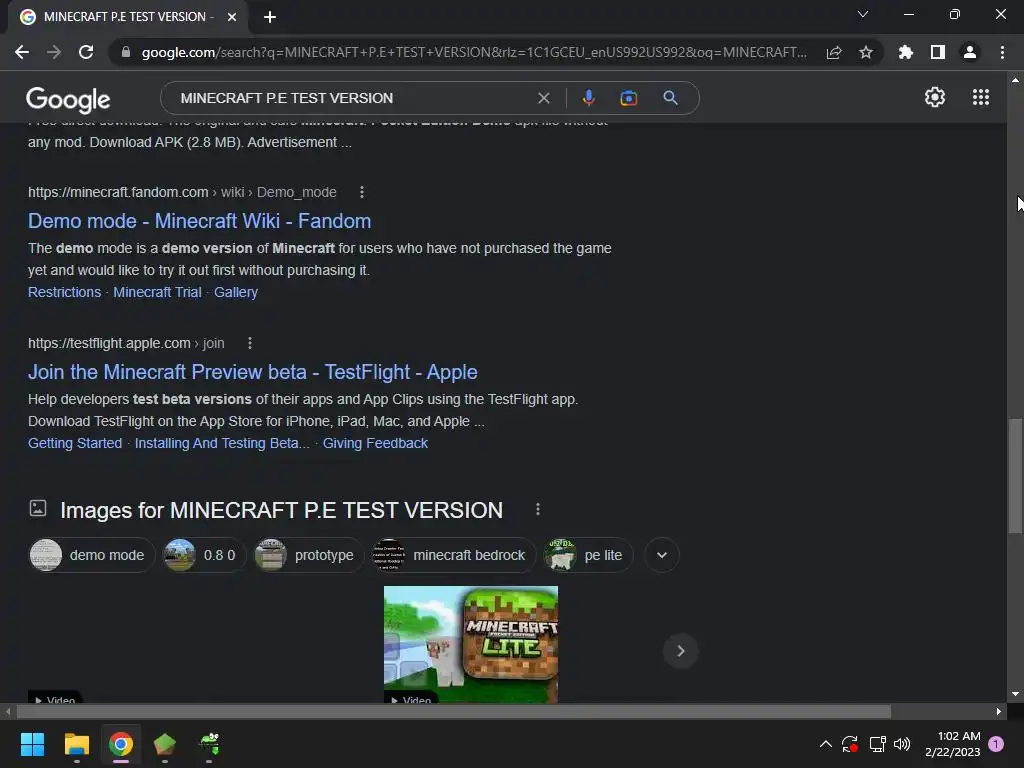Filter images by minecraft bedrock chip
Screen dimensions: 1024x768
pos(453,555)
